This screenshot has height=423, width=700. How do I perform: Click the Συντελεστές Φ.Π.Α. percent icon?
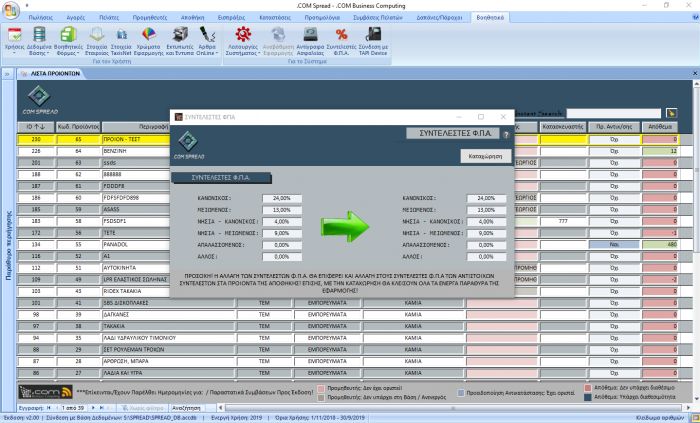pos(342,41)
